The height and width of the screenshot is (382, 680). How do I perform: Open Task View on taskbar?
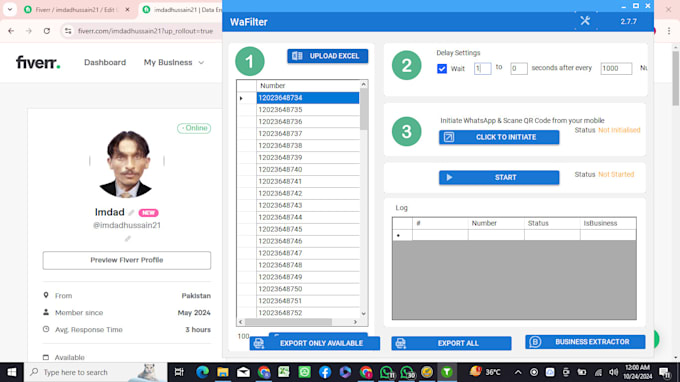(179, 372)
